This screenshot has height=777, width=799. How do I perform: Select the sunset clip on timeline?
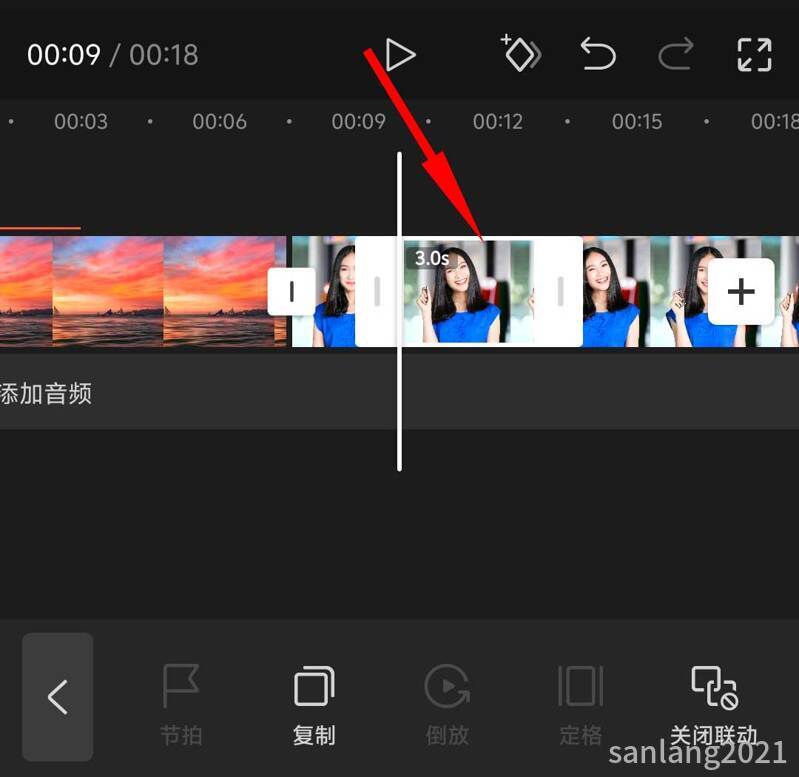(143, 291)
